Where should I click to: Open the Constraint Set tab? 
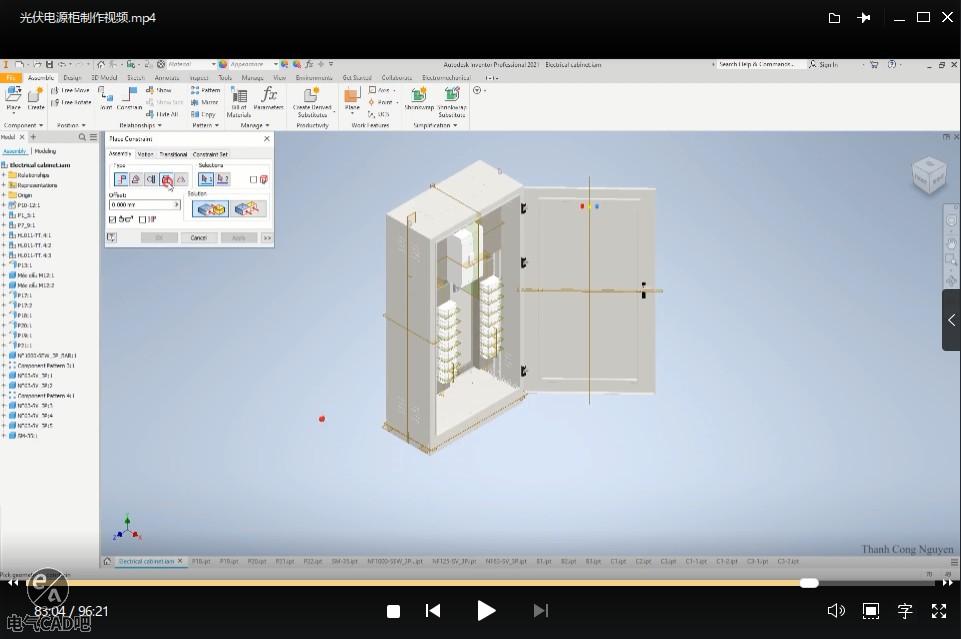tap(210, 154)
